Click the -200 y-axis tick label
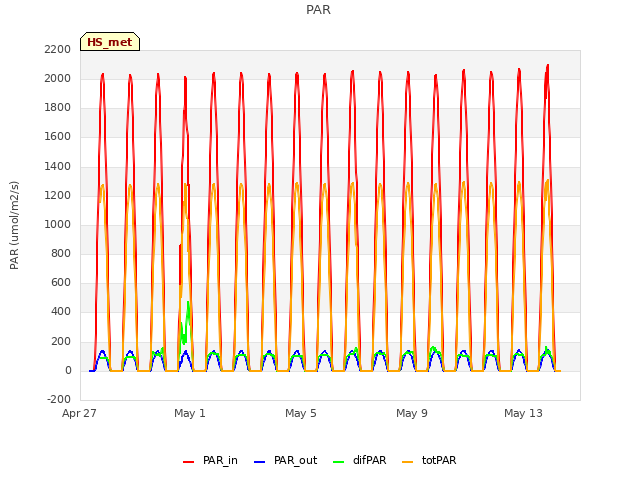This screenshot has width=640, height=480. click(59, 399)
